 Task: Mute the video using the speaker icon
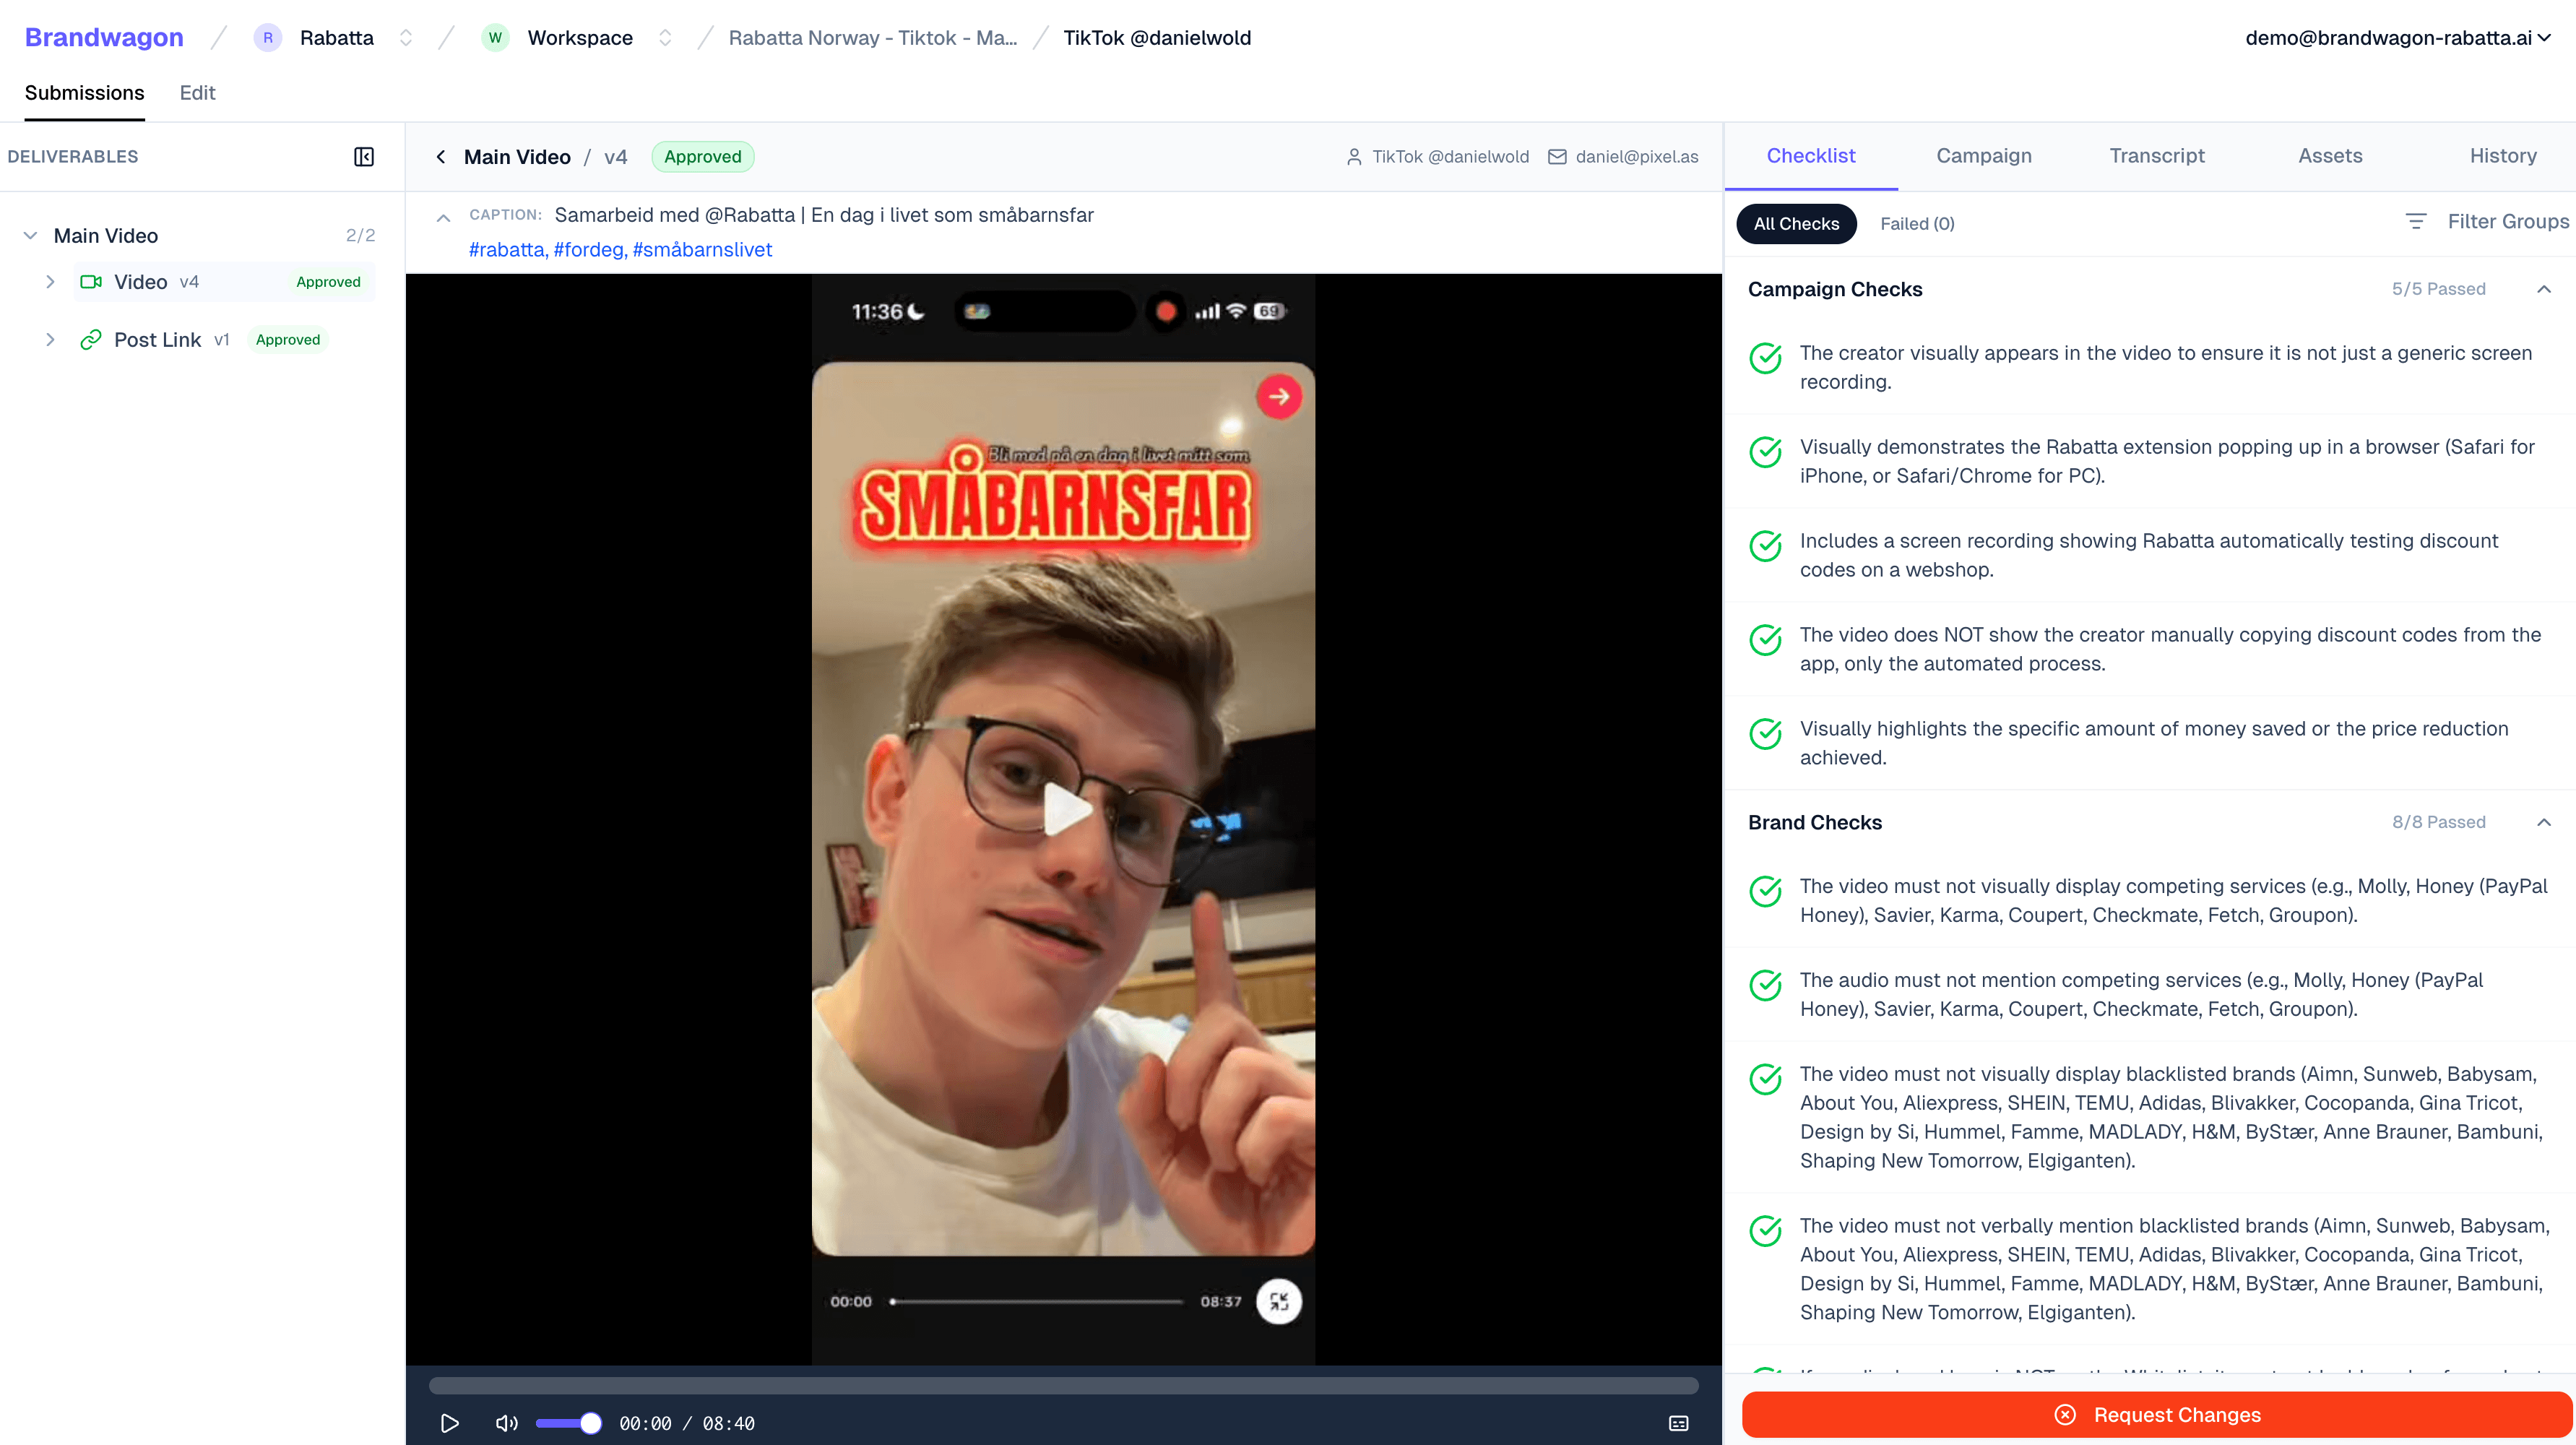507,1423
